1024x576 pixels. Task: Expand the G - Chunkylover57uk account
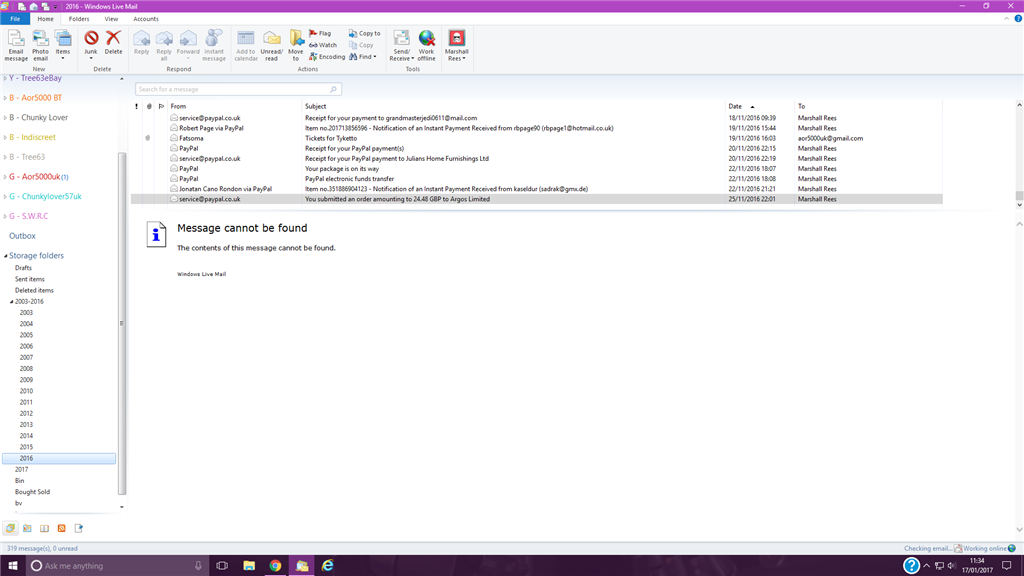click(5, 197)
